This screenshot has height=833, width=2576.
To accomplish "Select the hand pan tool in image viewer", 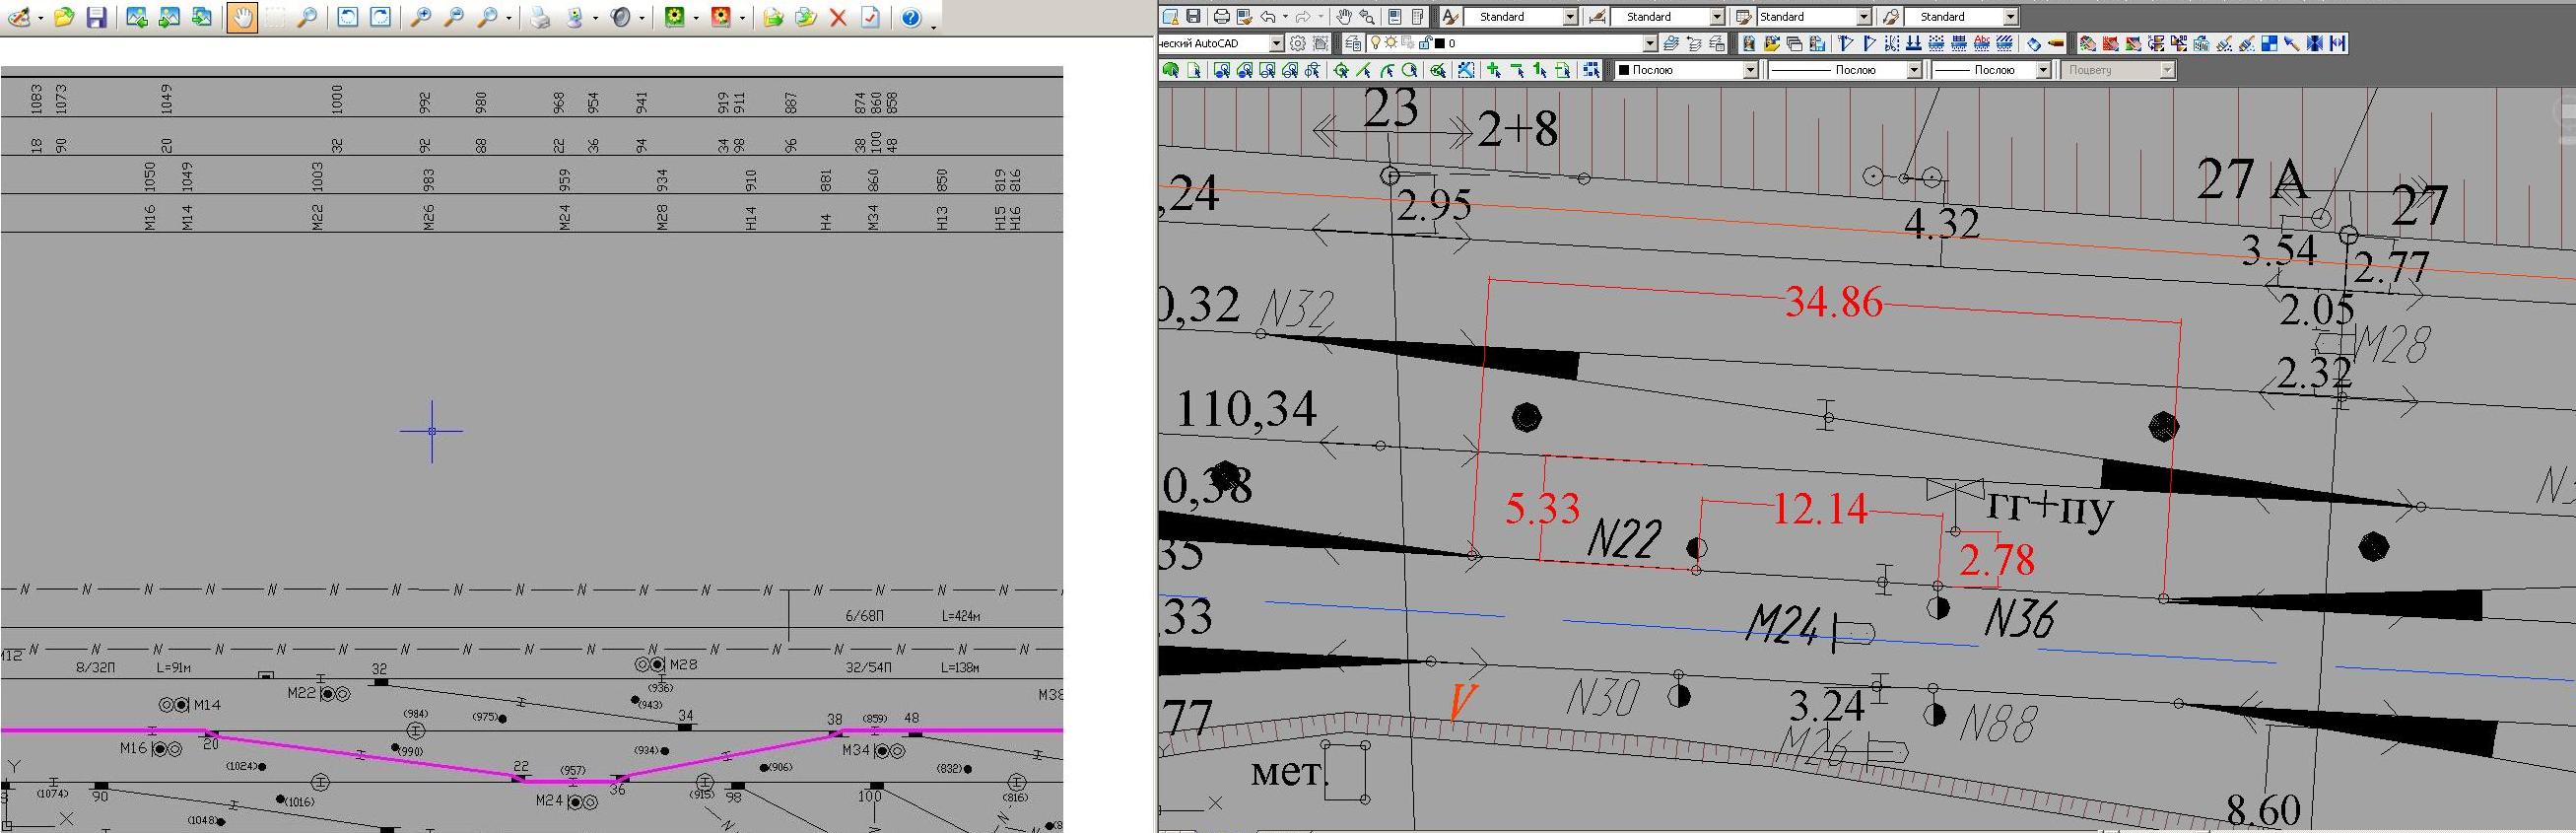I will [x=242, y=17].
